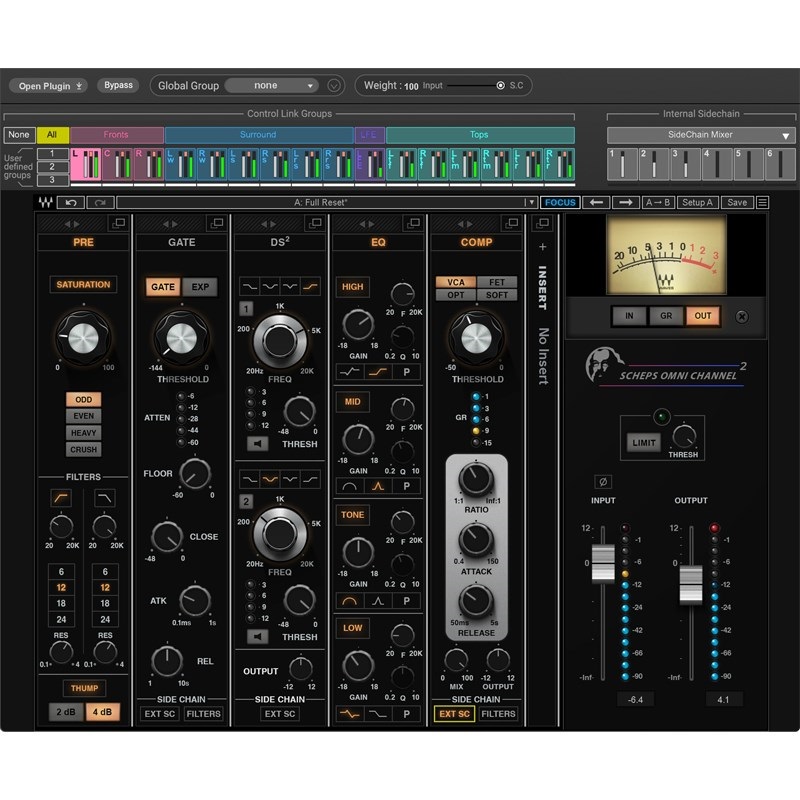The height and width of the screenshot is (800, 800).
Task: Toggle the LIMIT button
Action: tap(643, 442)
